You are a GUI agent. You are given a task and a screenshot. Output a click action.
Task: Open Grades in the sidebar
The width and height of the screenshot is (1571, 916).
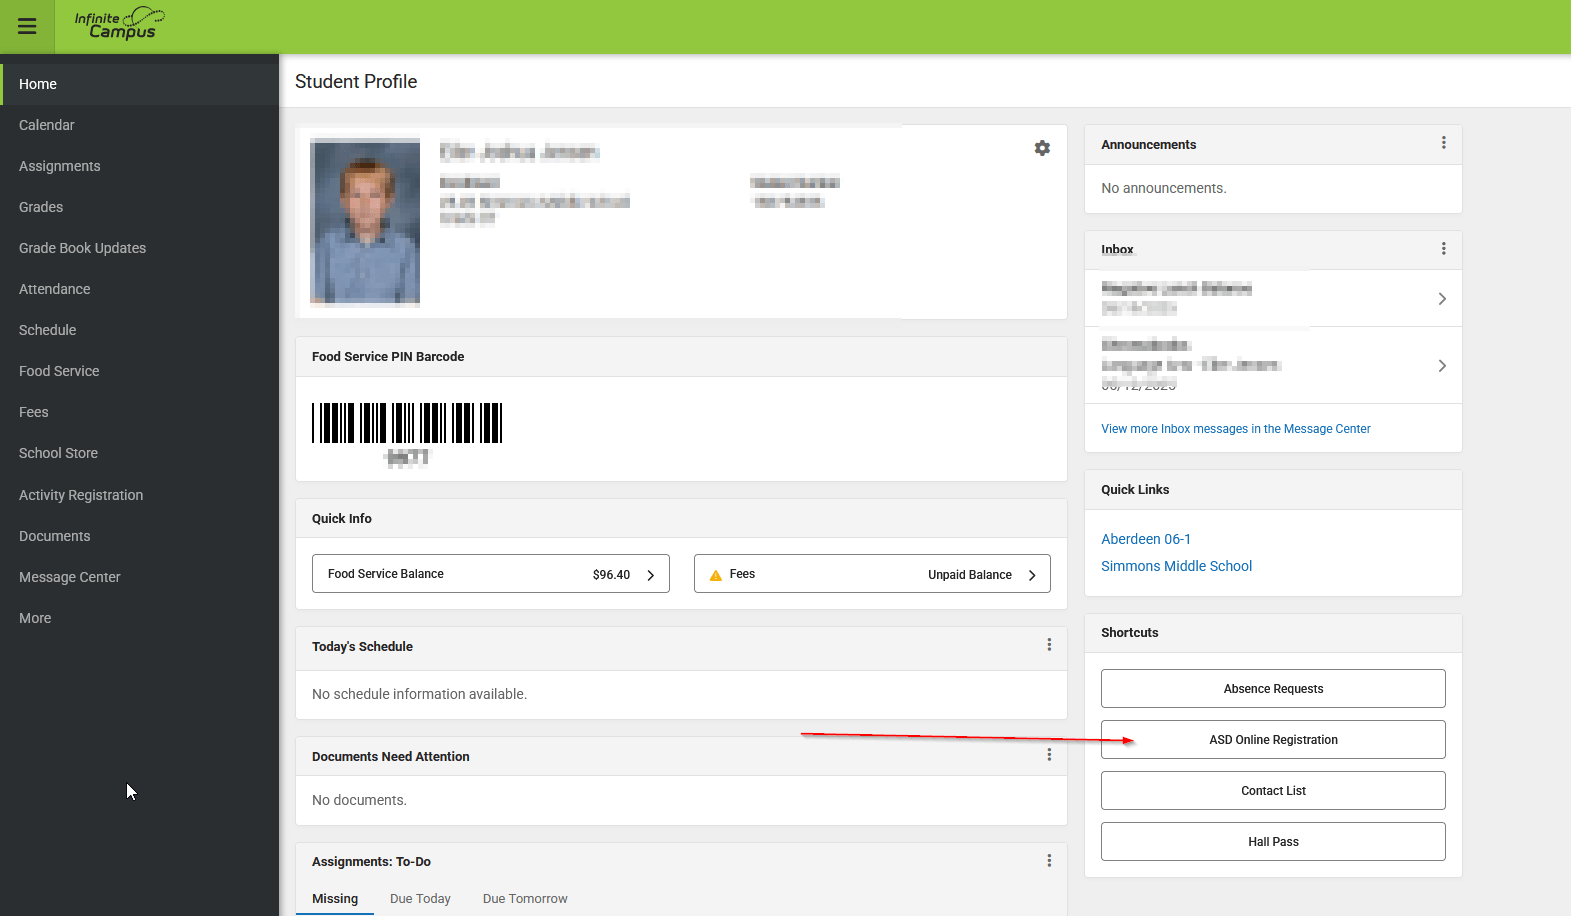tap(140, 207)
